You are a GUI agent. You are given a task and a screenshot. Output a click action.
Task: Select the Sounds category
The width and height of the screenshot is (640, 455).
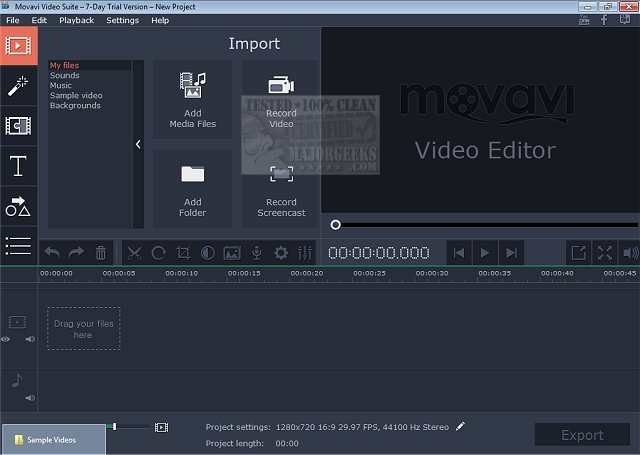pos(64,75)
